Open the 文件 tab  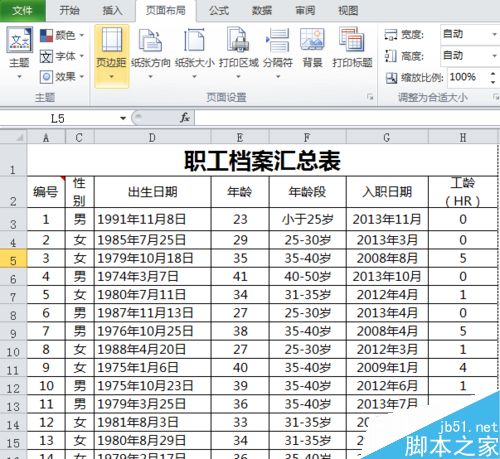23,11
